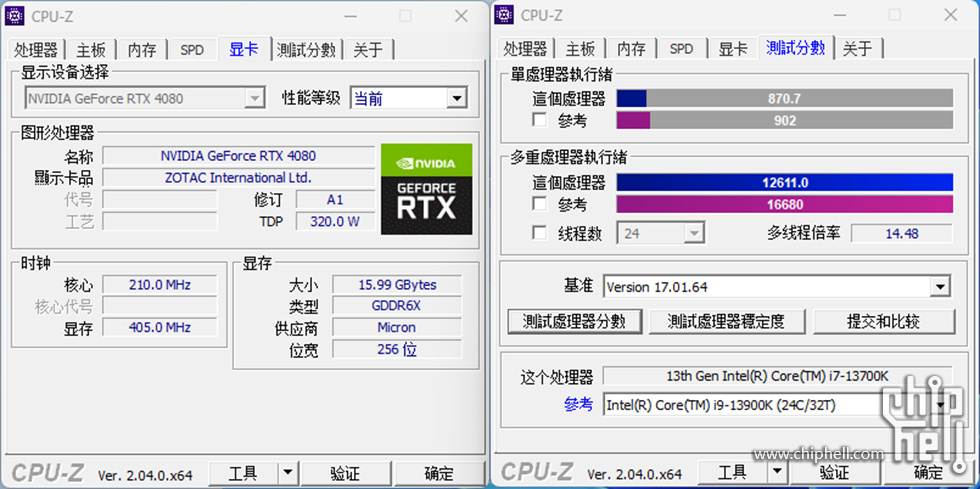Click vendor value Micron
Image resolution: width=980 pixels, height=489 pixels.
[397, 327]
